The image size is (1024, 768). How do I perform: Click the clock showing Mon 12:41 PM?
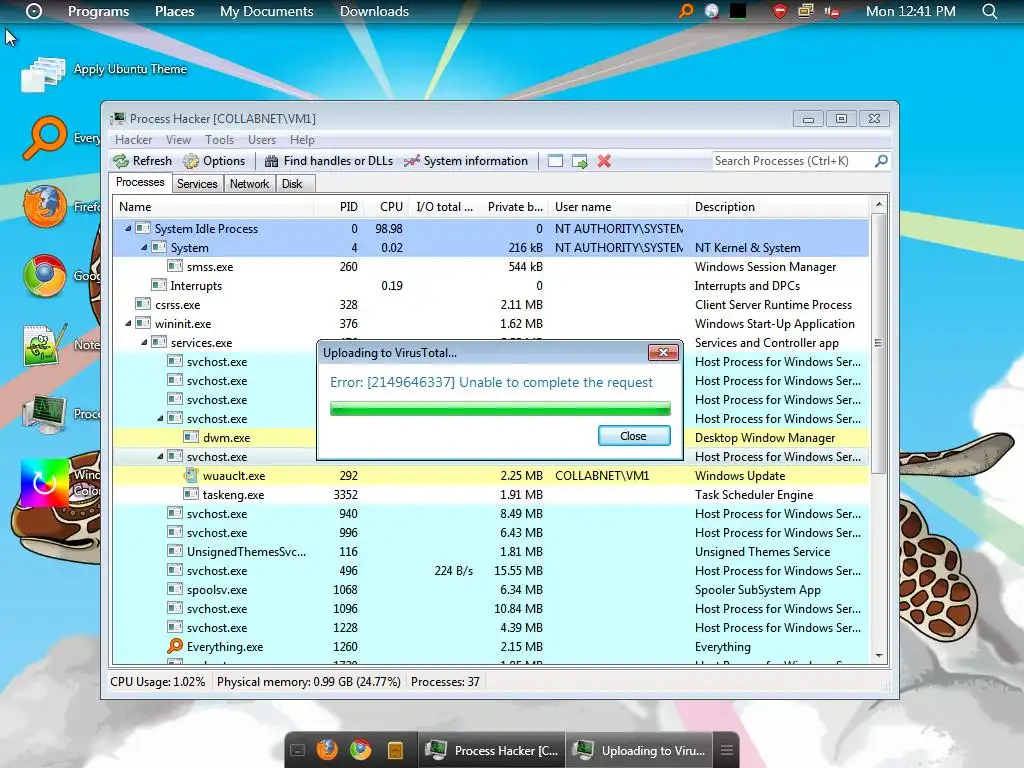click(x=910, y=11)
